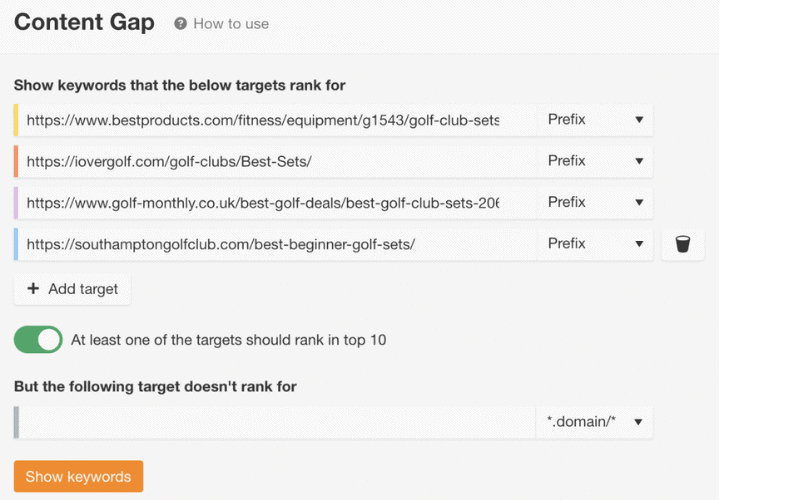Open Prefix dropdown for southamptongolfclub.com target
This screenshot has width=800, height=500.
click(594, 244)
